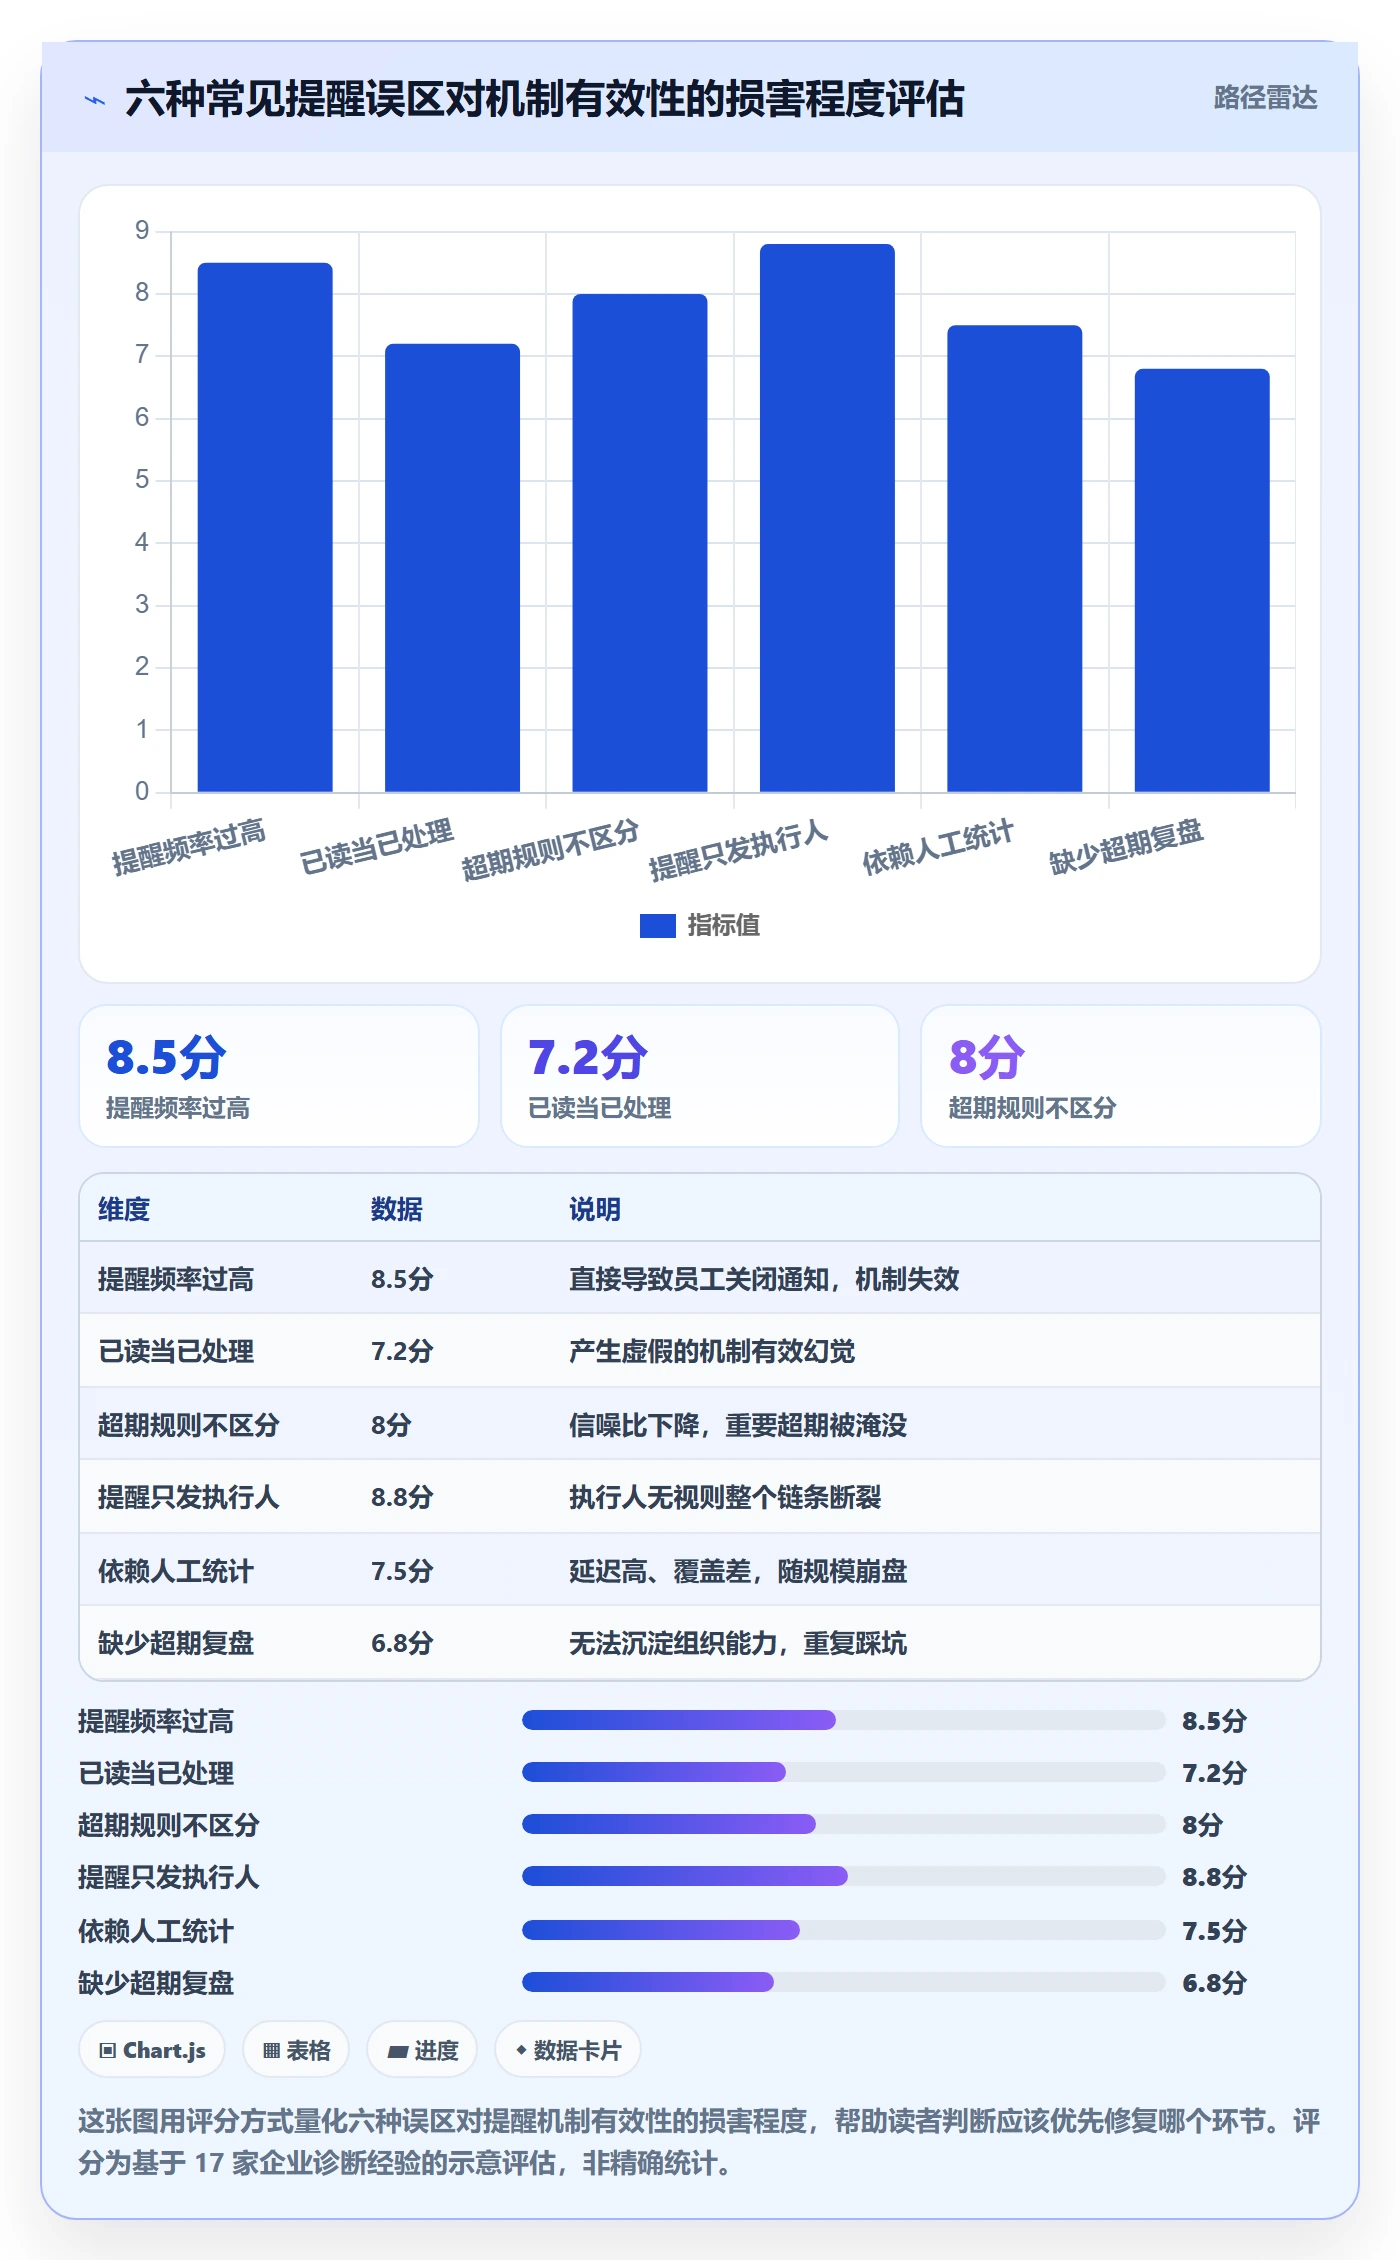Click description 执行人无视则整个链条断裂
The image size is (1400, 2260).
[725, 1497]
